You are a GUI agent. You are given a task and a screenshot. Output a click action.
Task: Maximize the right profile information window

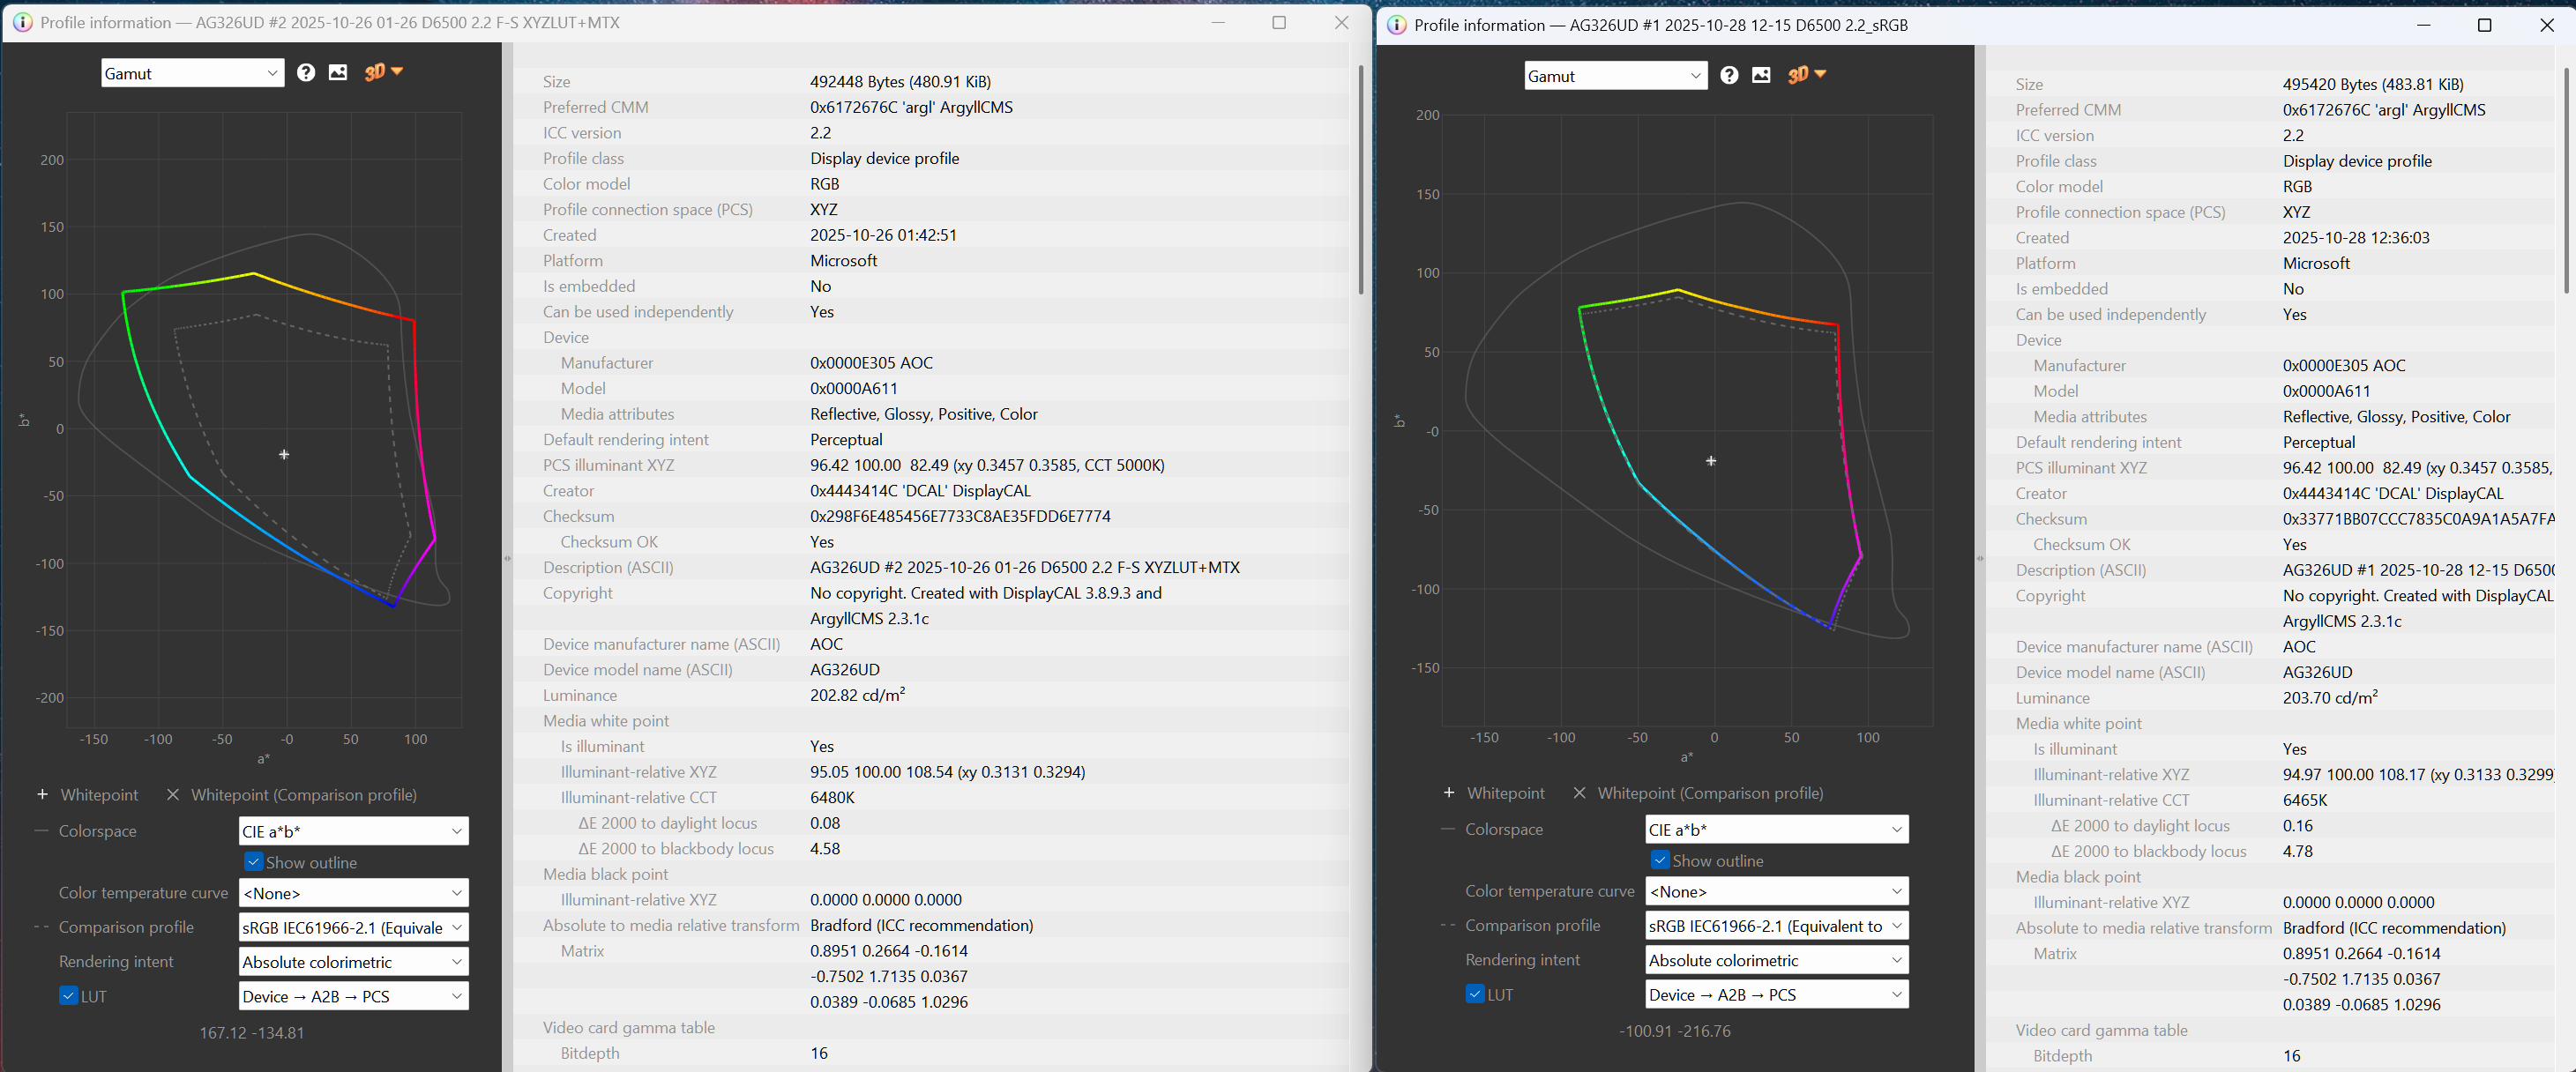point(2484,25)
